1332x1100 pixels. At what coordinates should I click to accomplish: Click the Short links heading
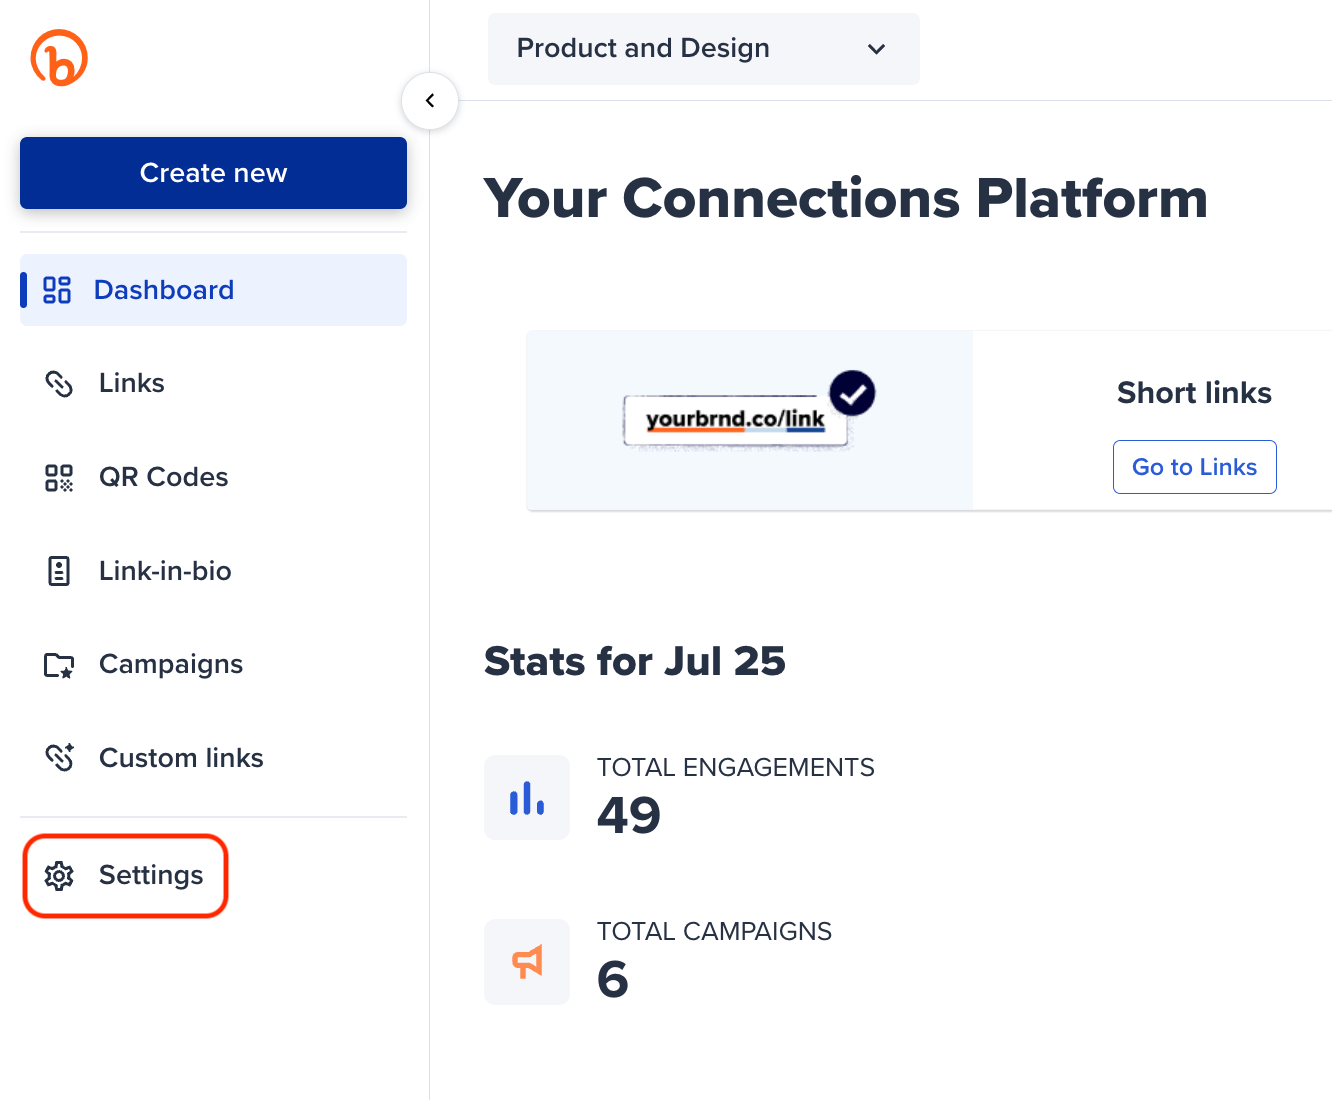1194,393
